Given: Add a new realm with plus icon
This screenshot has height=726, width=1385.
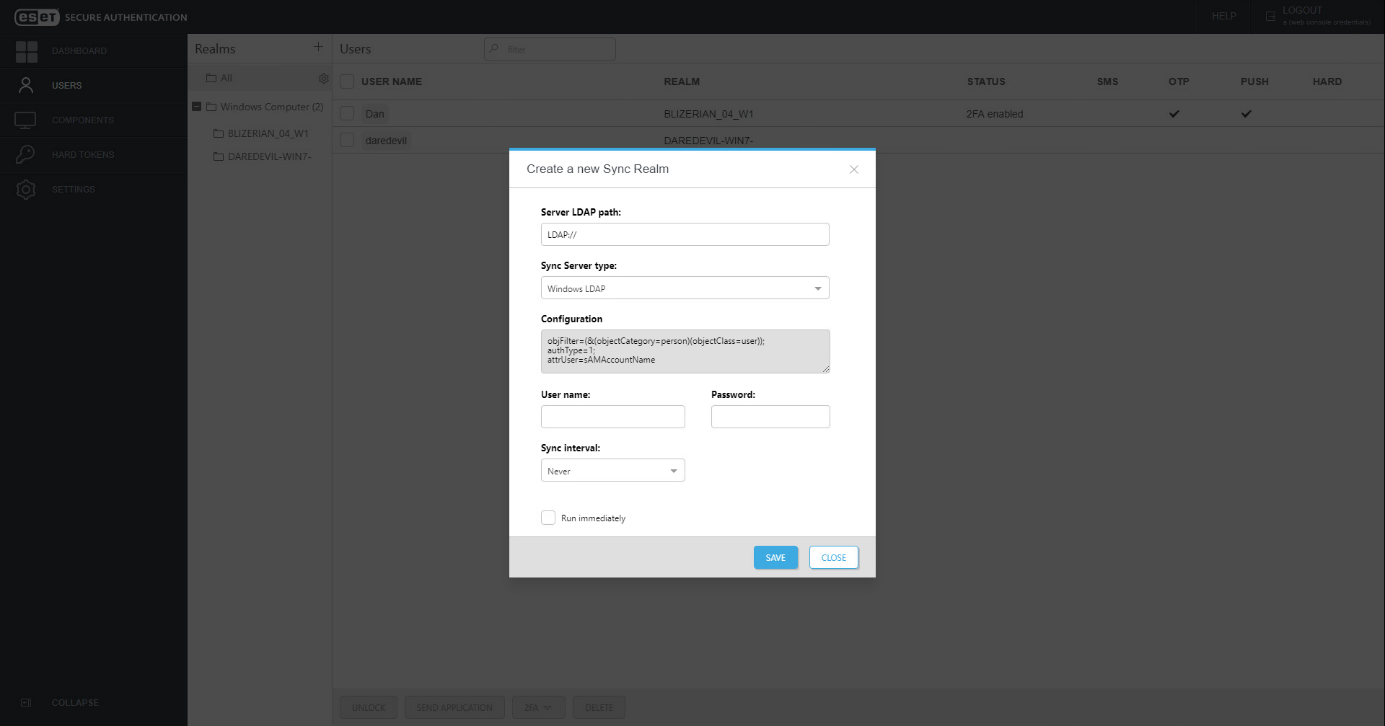Looking at the screenshot, I should coord(318,47).
